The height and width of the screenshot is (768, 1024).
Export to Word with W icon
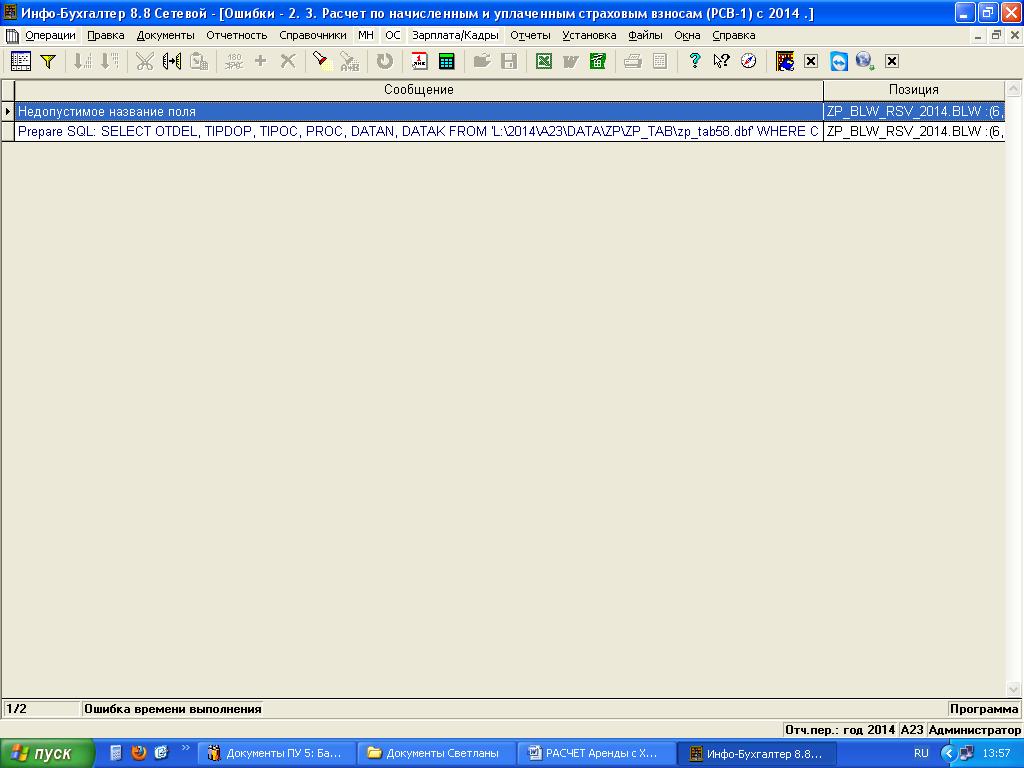[571, 61]
